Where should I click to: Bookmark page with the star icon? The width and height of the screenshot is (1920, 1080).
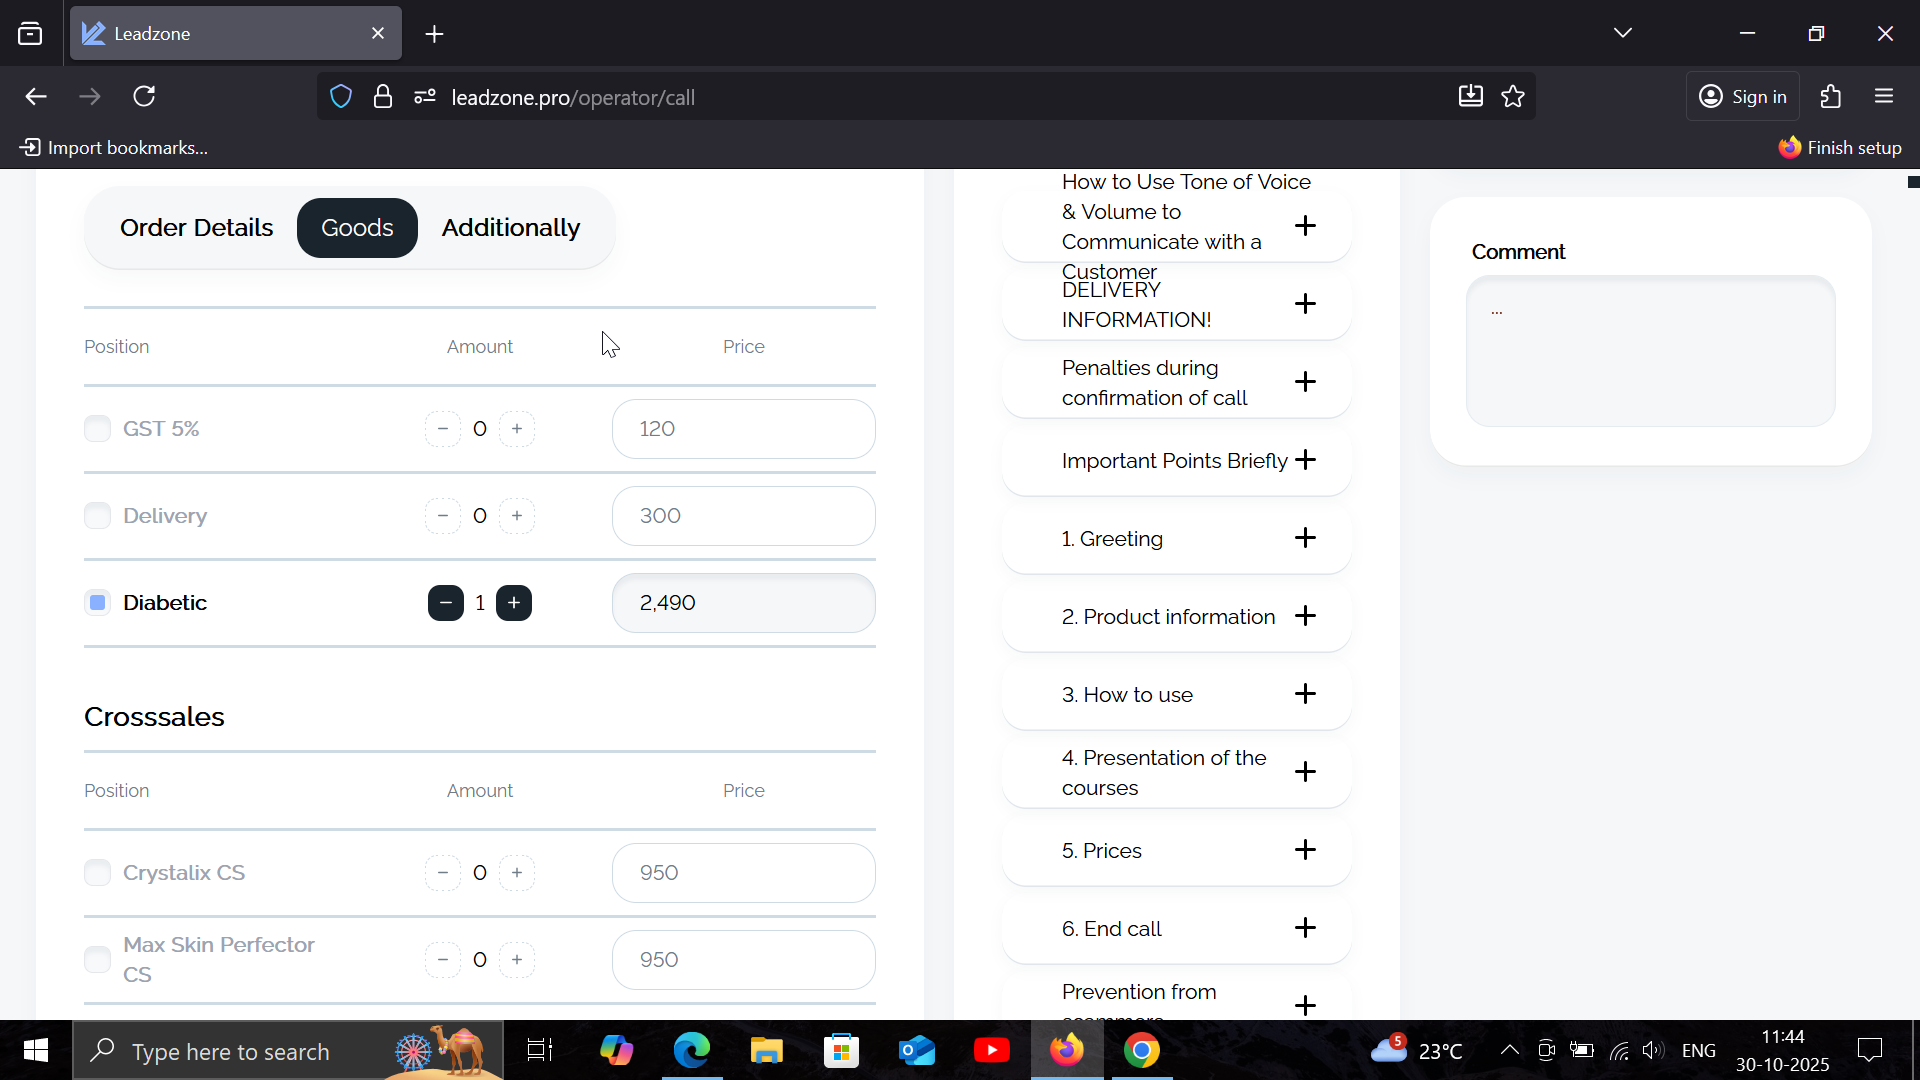(x=1513, y=97)
